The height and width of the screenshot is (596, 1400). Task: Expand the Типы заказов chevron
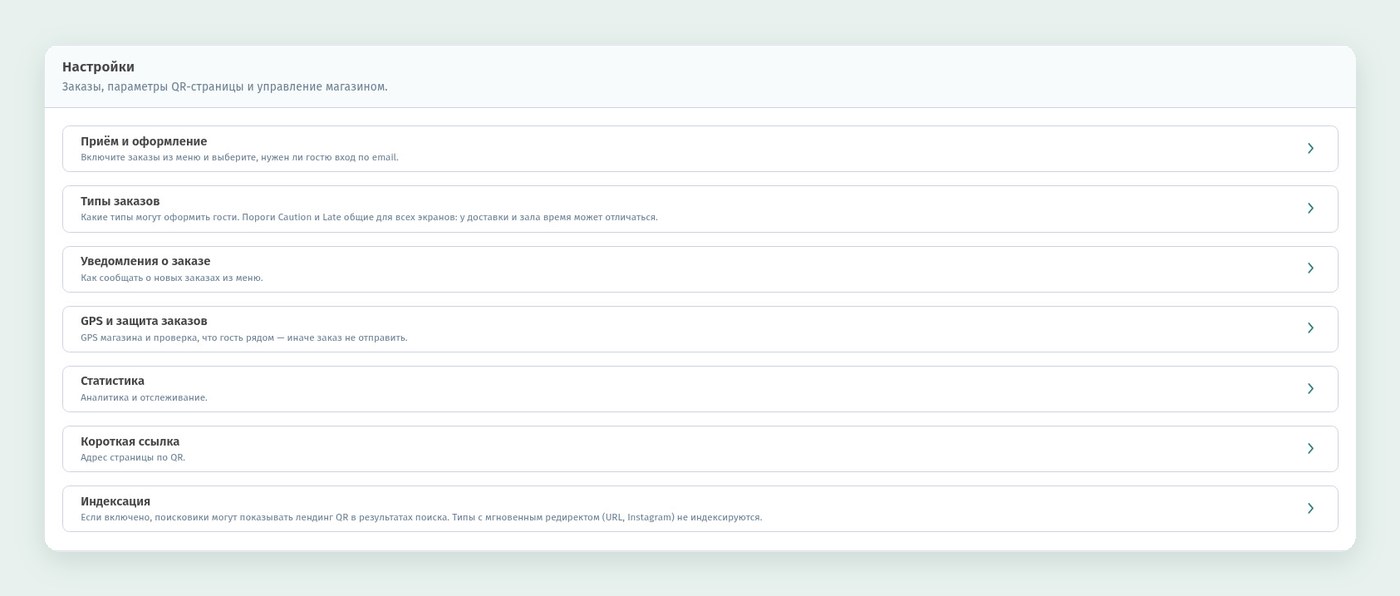(x=1310, y=208)
